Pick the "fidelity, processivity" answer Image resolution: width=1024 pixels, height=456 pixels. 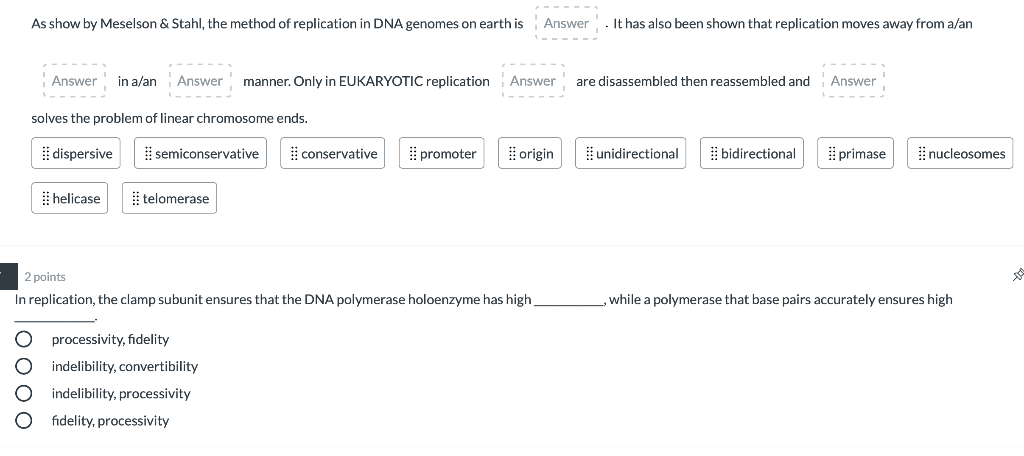pos(22,421)
